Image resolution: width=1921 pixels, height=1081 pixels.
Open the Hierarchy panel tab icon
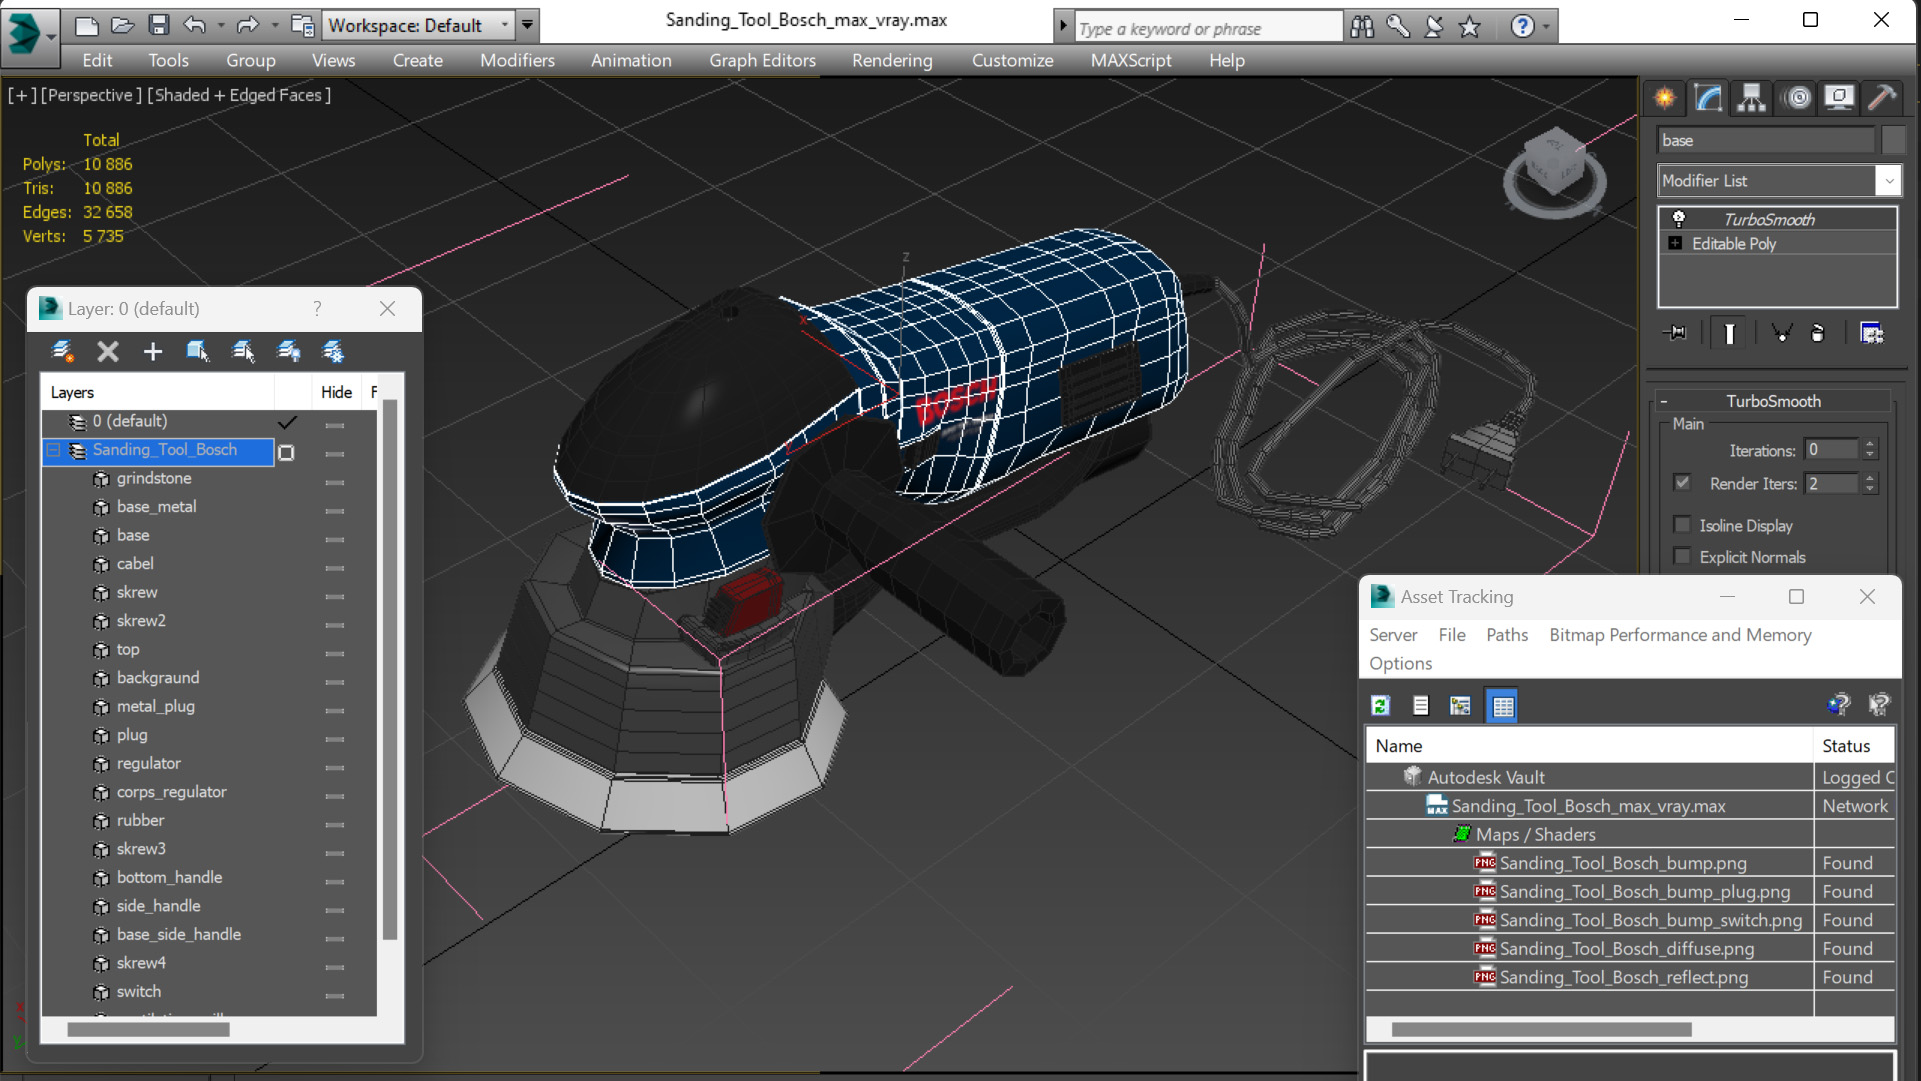pos(1751,98)
